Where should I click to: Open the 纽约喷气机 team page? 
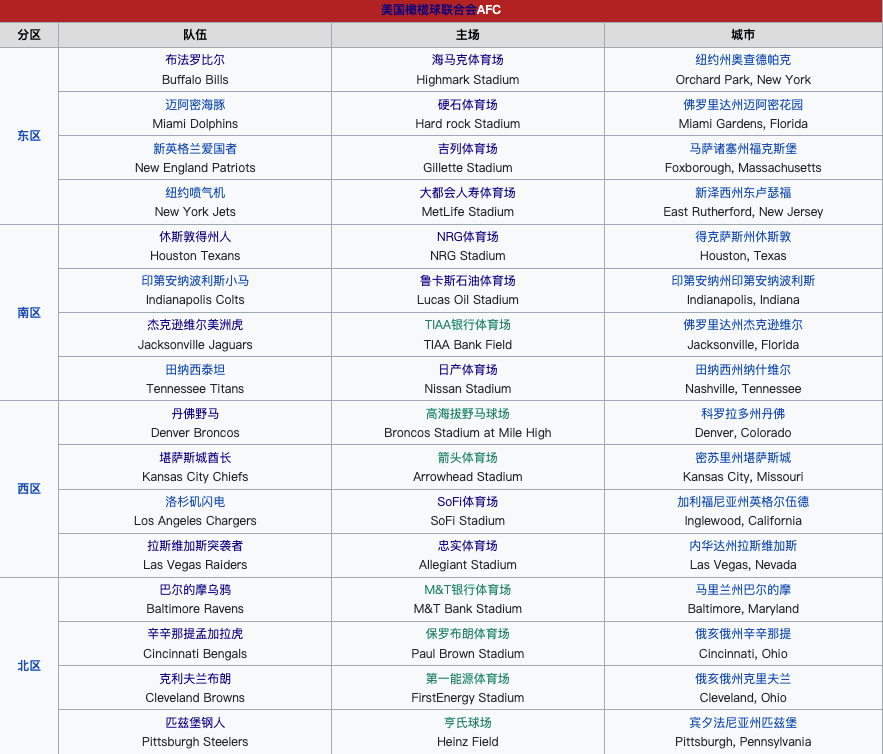[x=195, y=193]
